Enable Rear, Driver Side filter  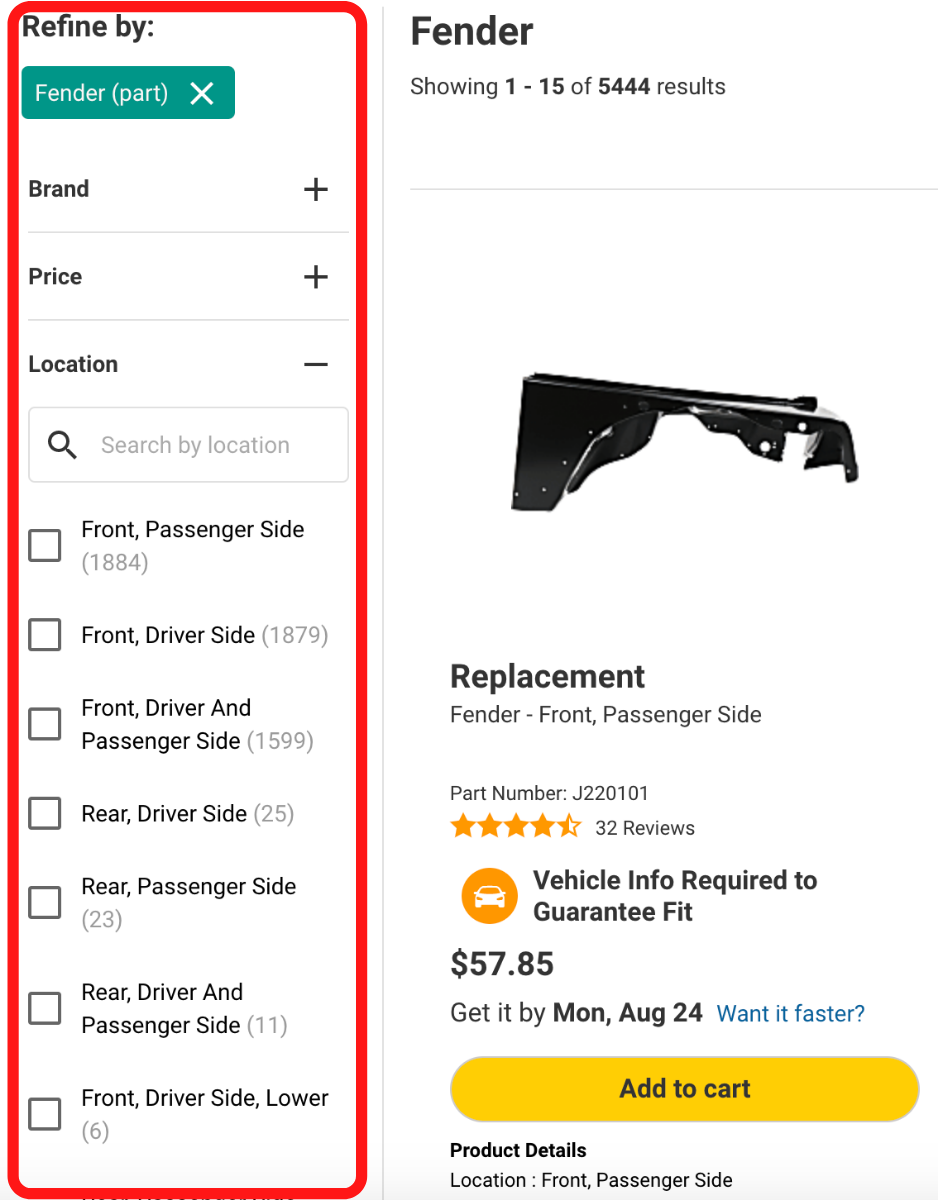coord(44,814)
